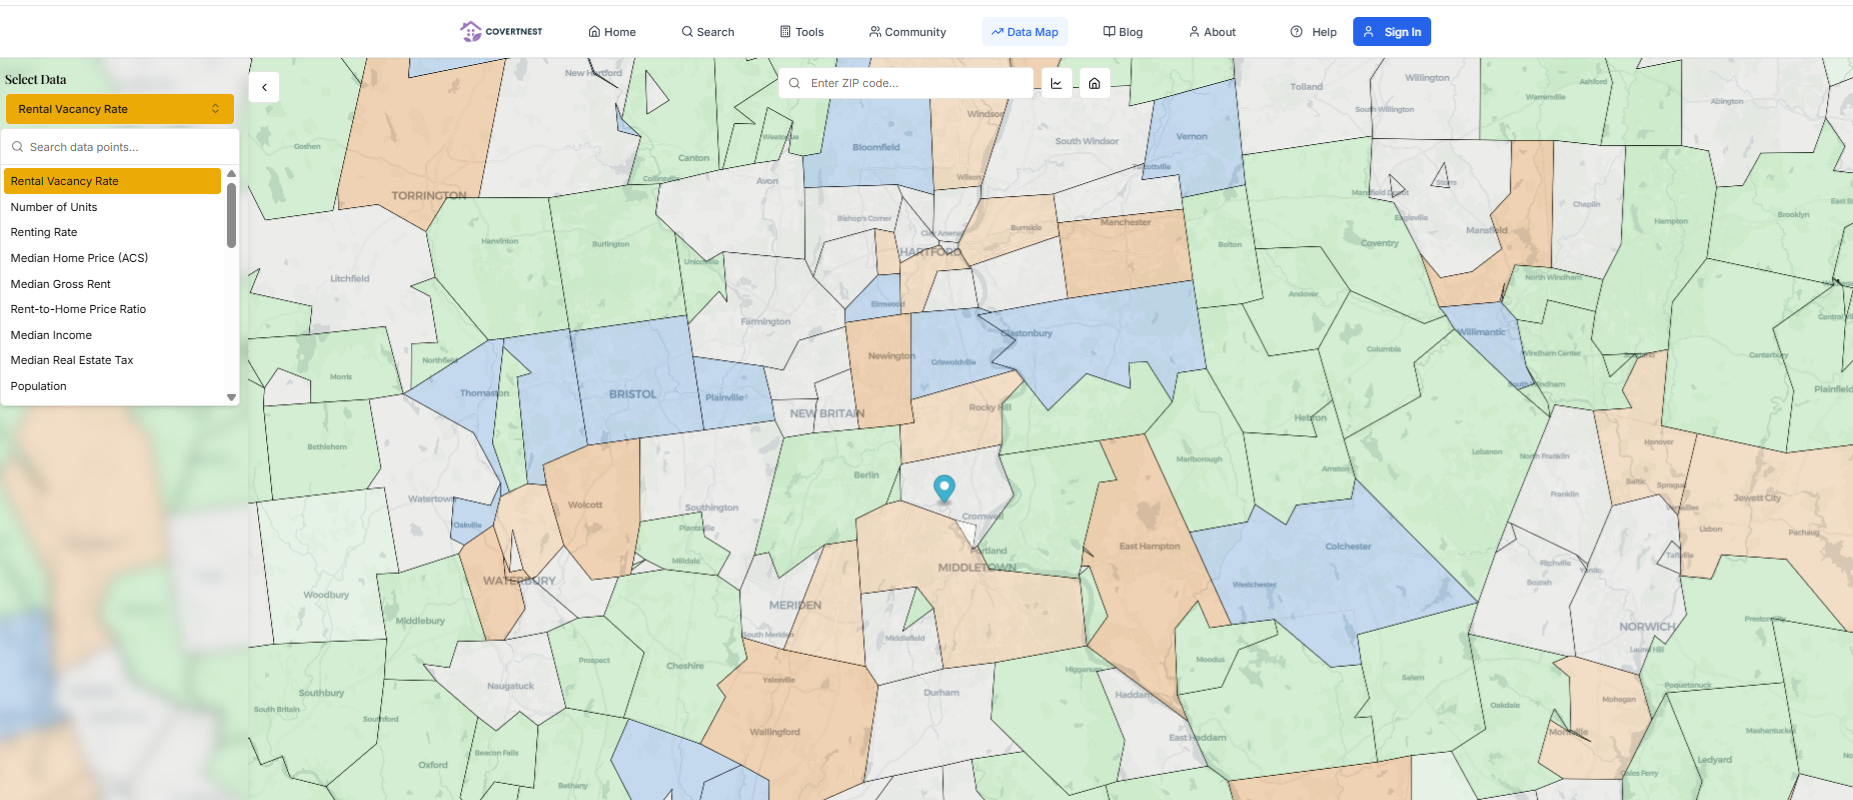Select the Colchester region on the map
Screen dimensions: 1853x800
tap(1348, 546)
